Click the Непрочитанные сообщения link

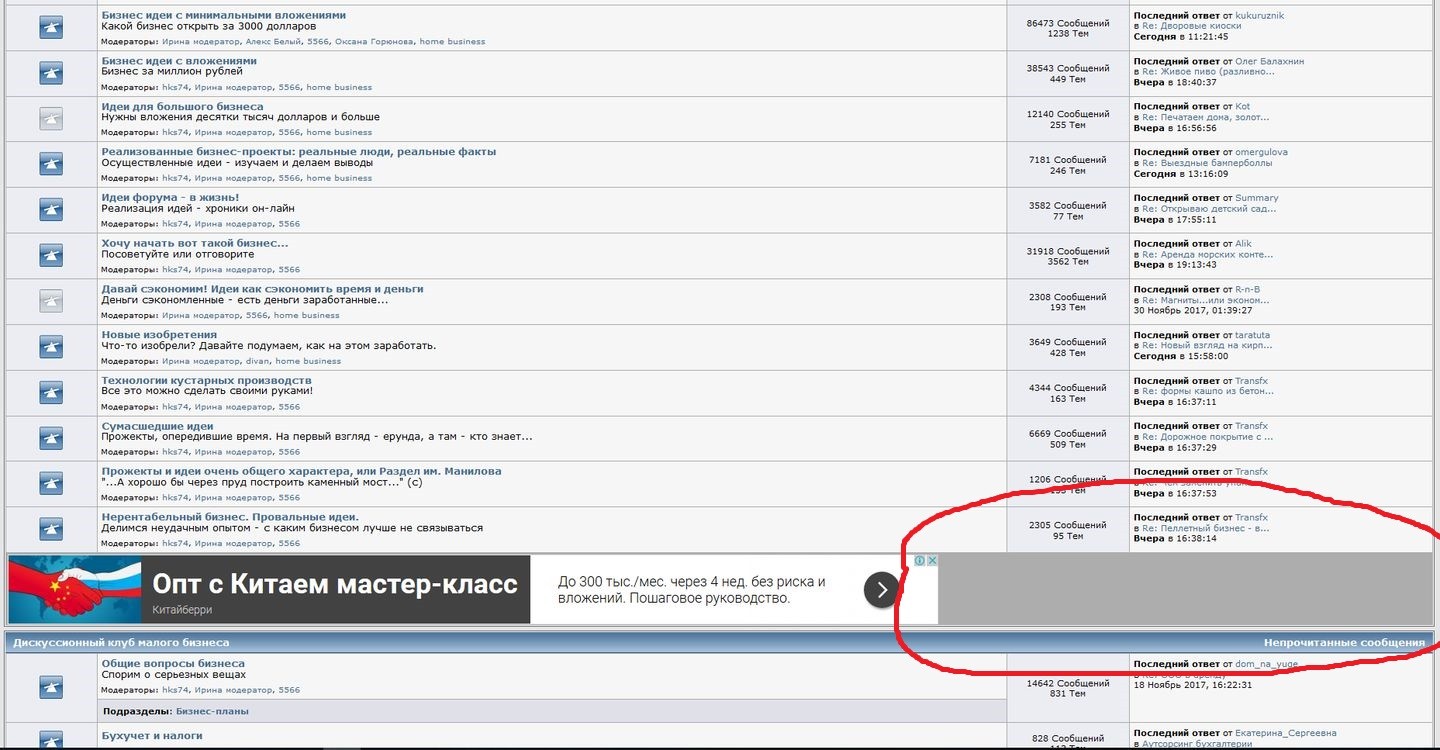1344,643
